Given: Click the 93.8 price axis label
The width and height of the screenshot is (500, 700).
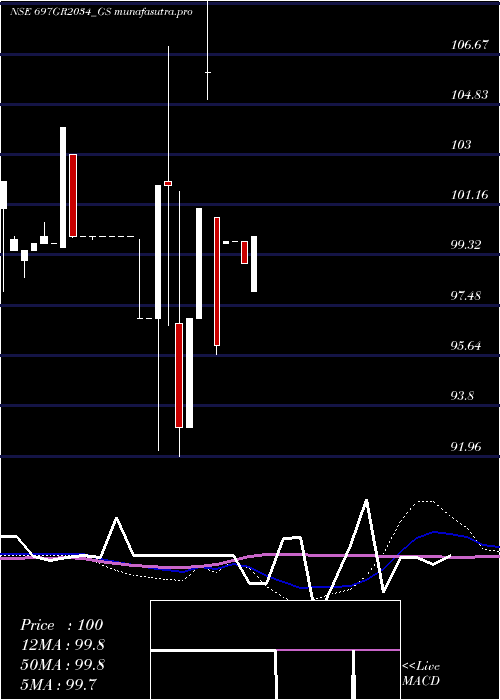Looking at the screenshot, I should point(462,396).
